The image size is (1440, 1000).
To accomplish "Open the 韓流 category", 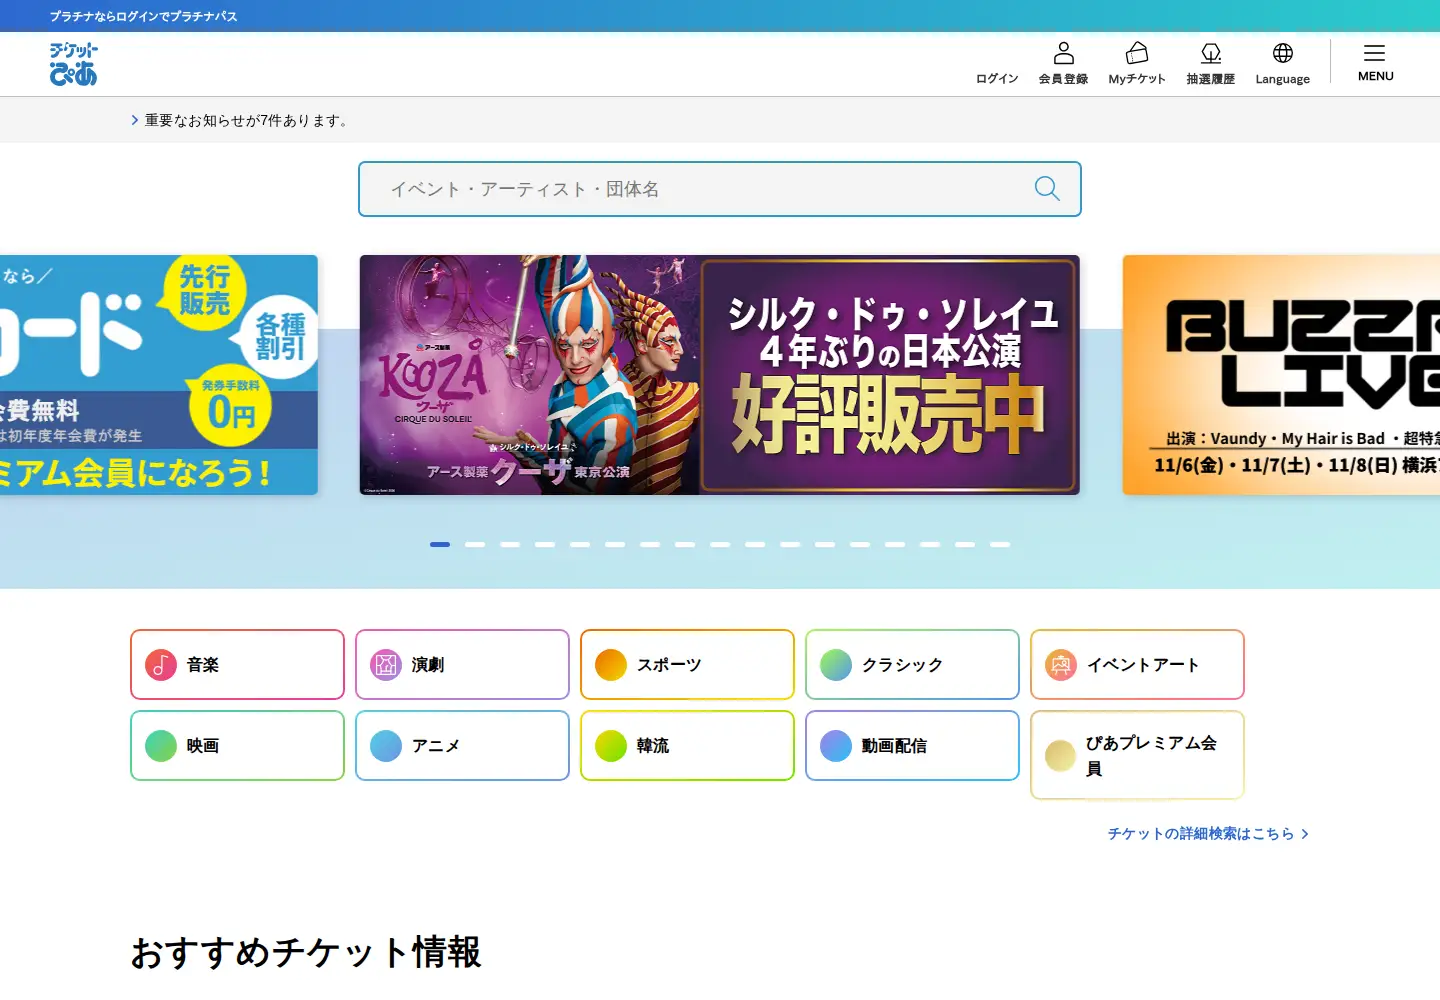I will pos(687,746).
